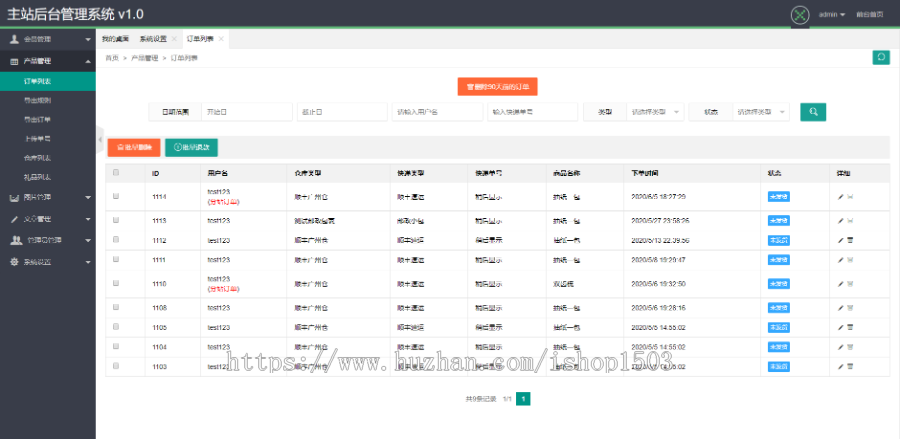This screenshot has width=900, height=439.
Task: Open the 状态 select dropdown
Action: coord(761,112)
